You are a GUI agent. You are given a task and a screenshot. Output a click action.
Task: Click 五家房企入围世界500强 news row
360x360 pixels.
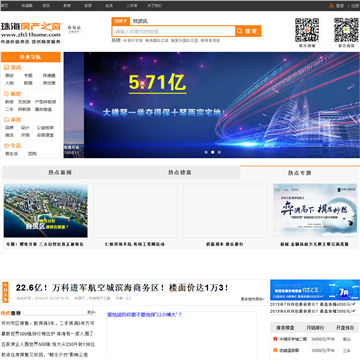(x=48, y=344)
